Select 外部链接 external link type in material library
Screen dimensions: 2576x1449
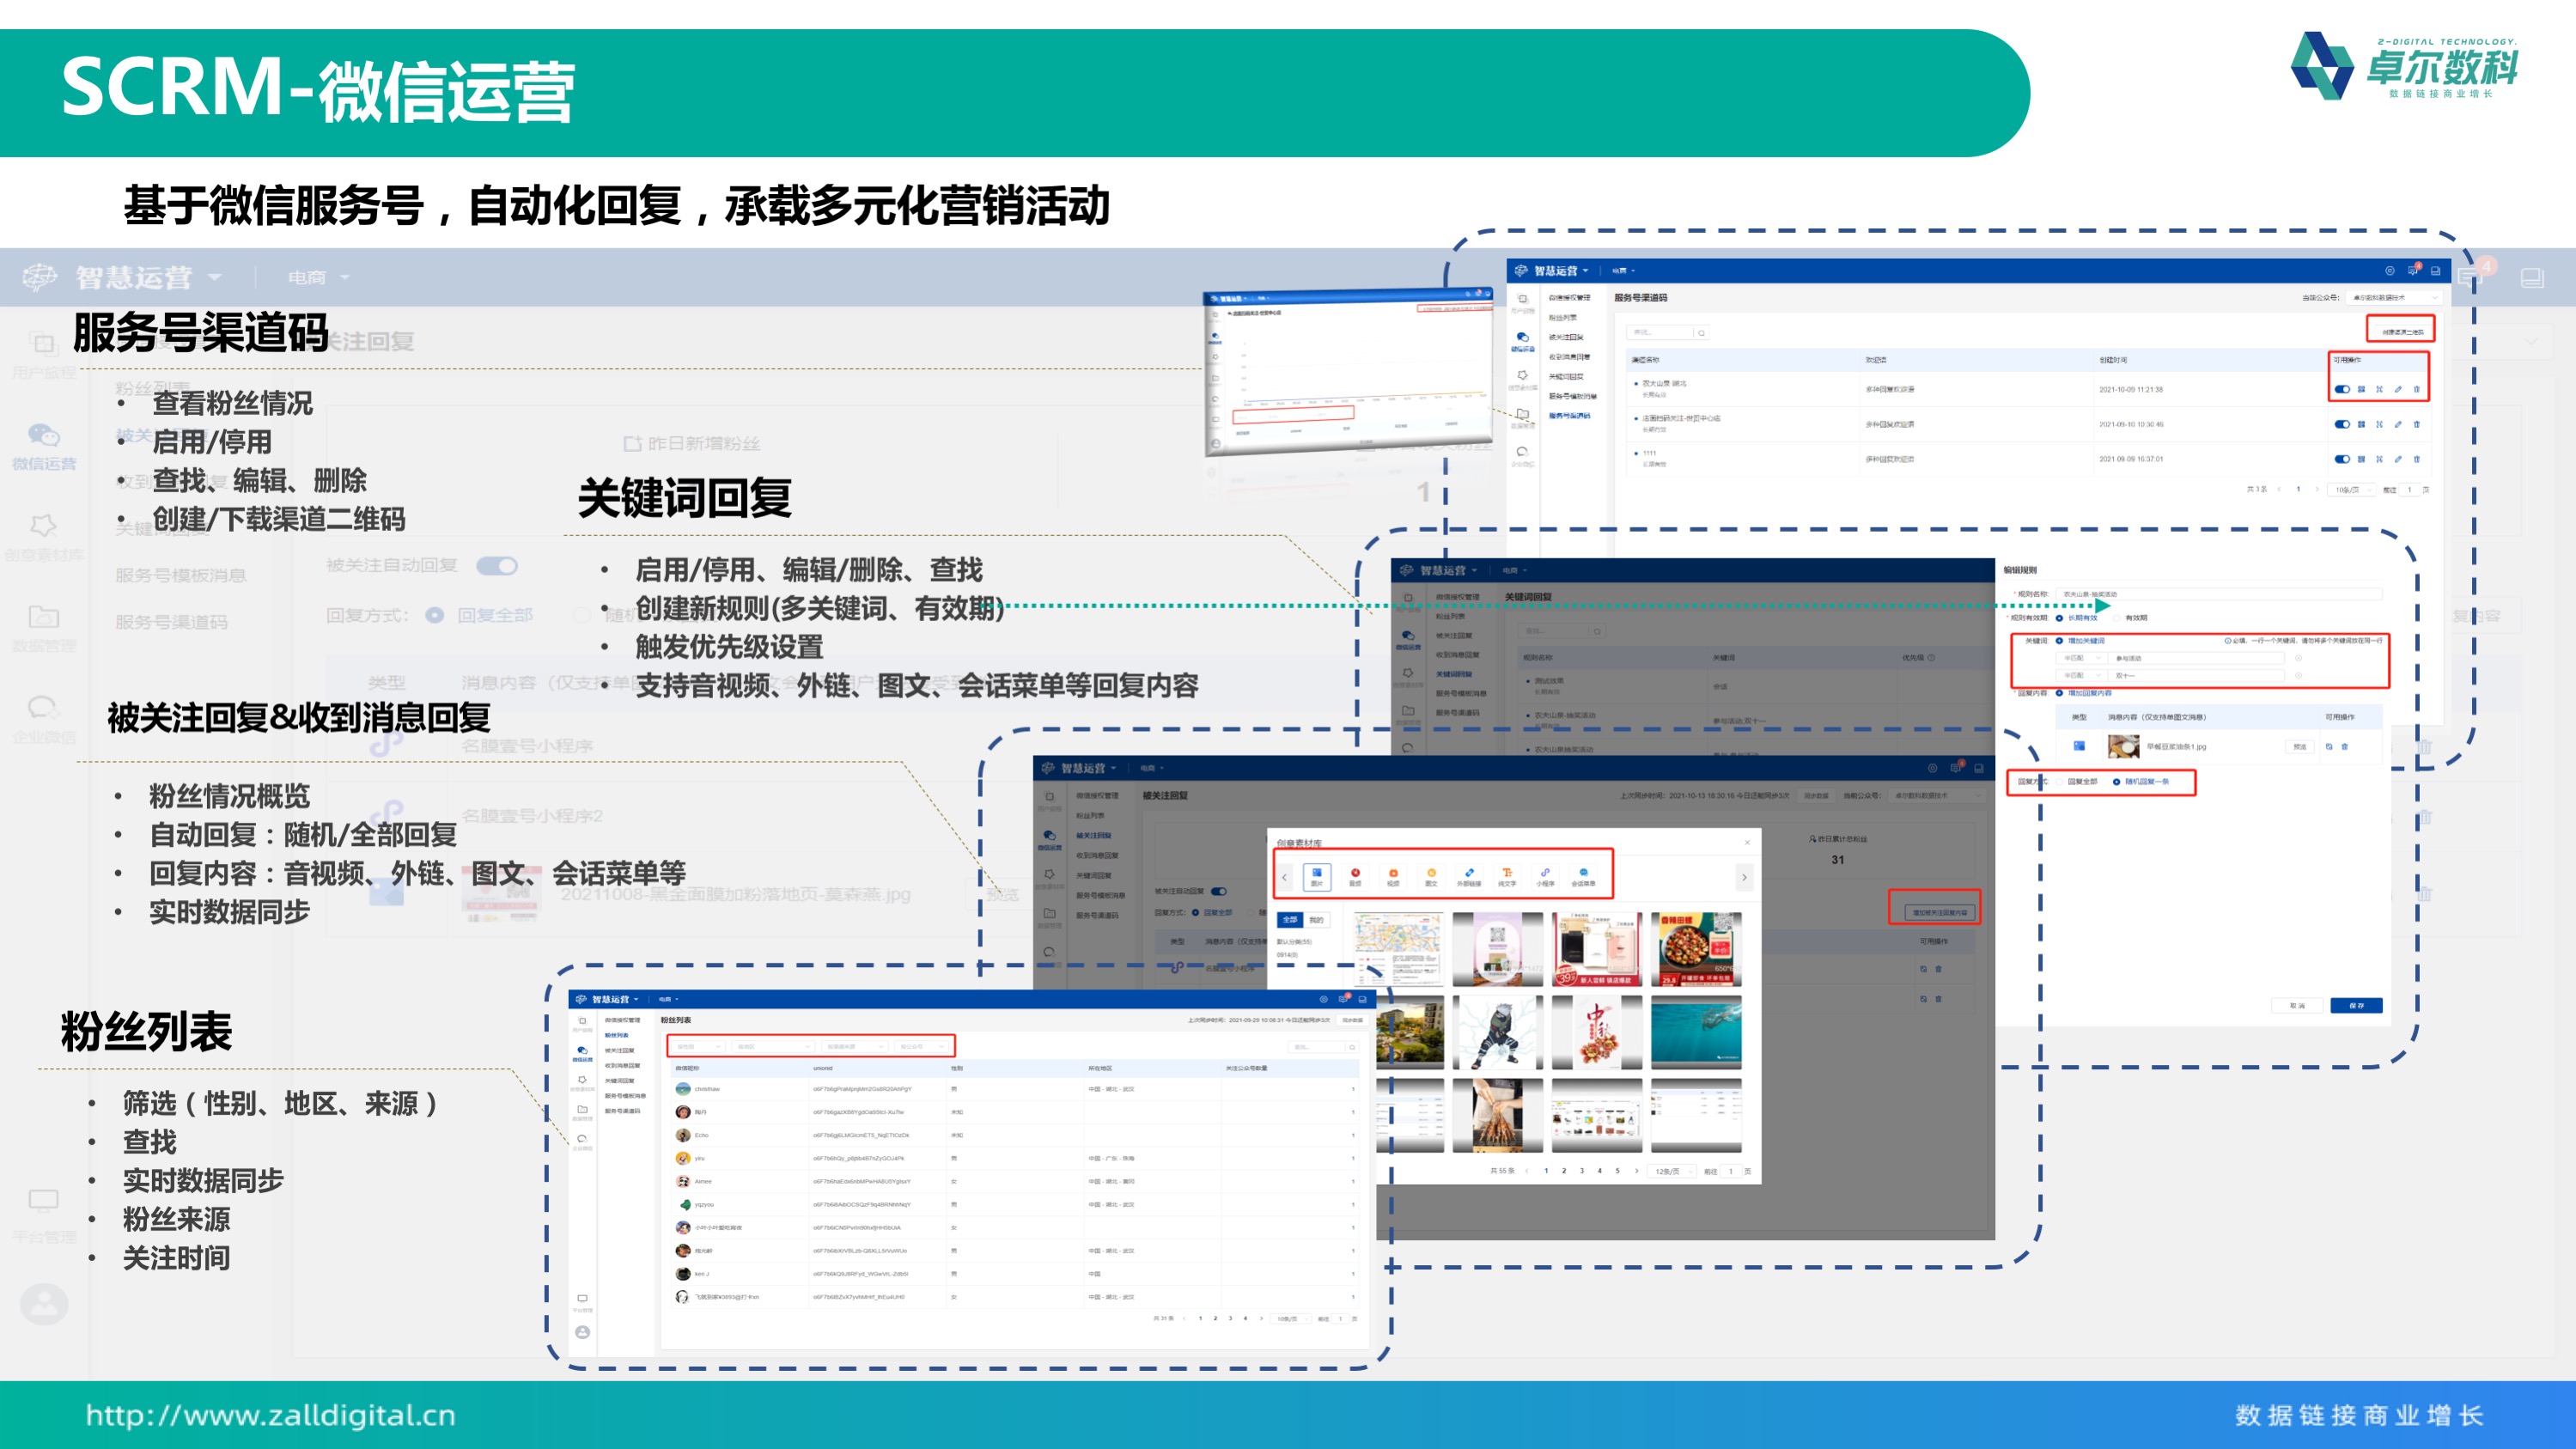(x=1469, y=876)
